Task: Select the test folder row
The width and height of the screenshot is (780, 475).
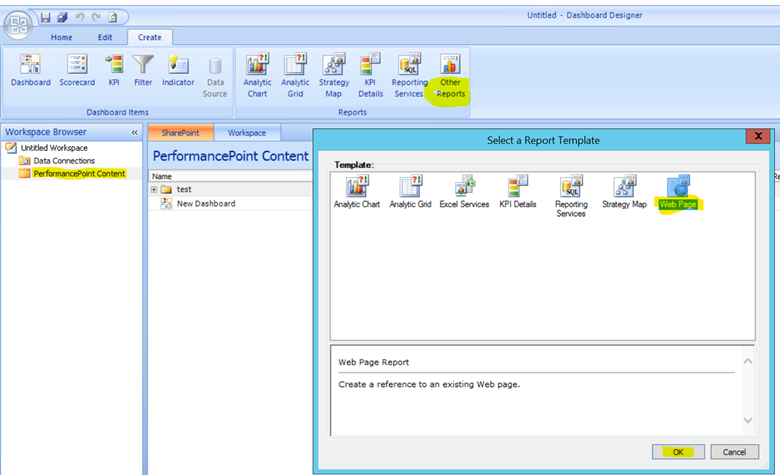Action: (230, 190)
